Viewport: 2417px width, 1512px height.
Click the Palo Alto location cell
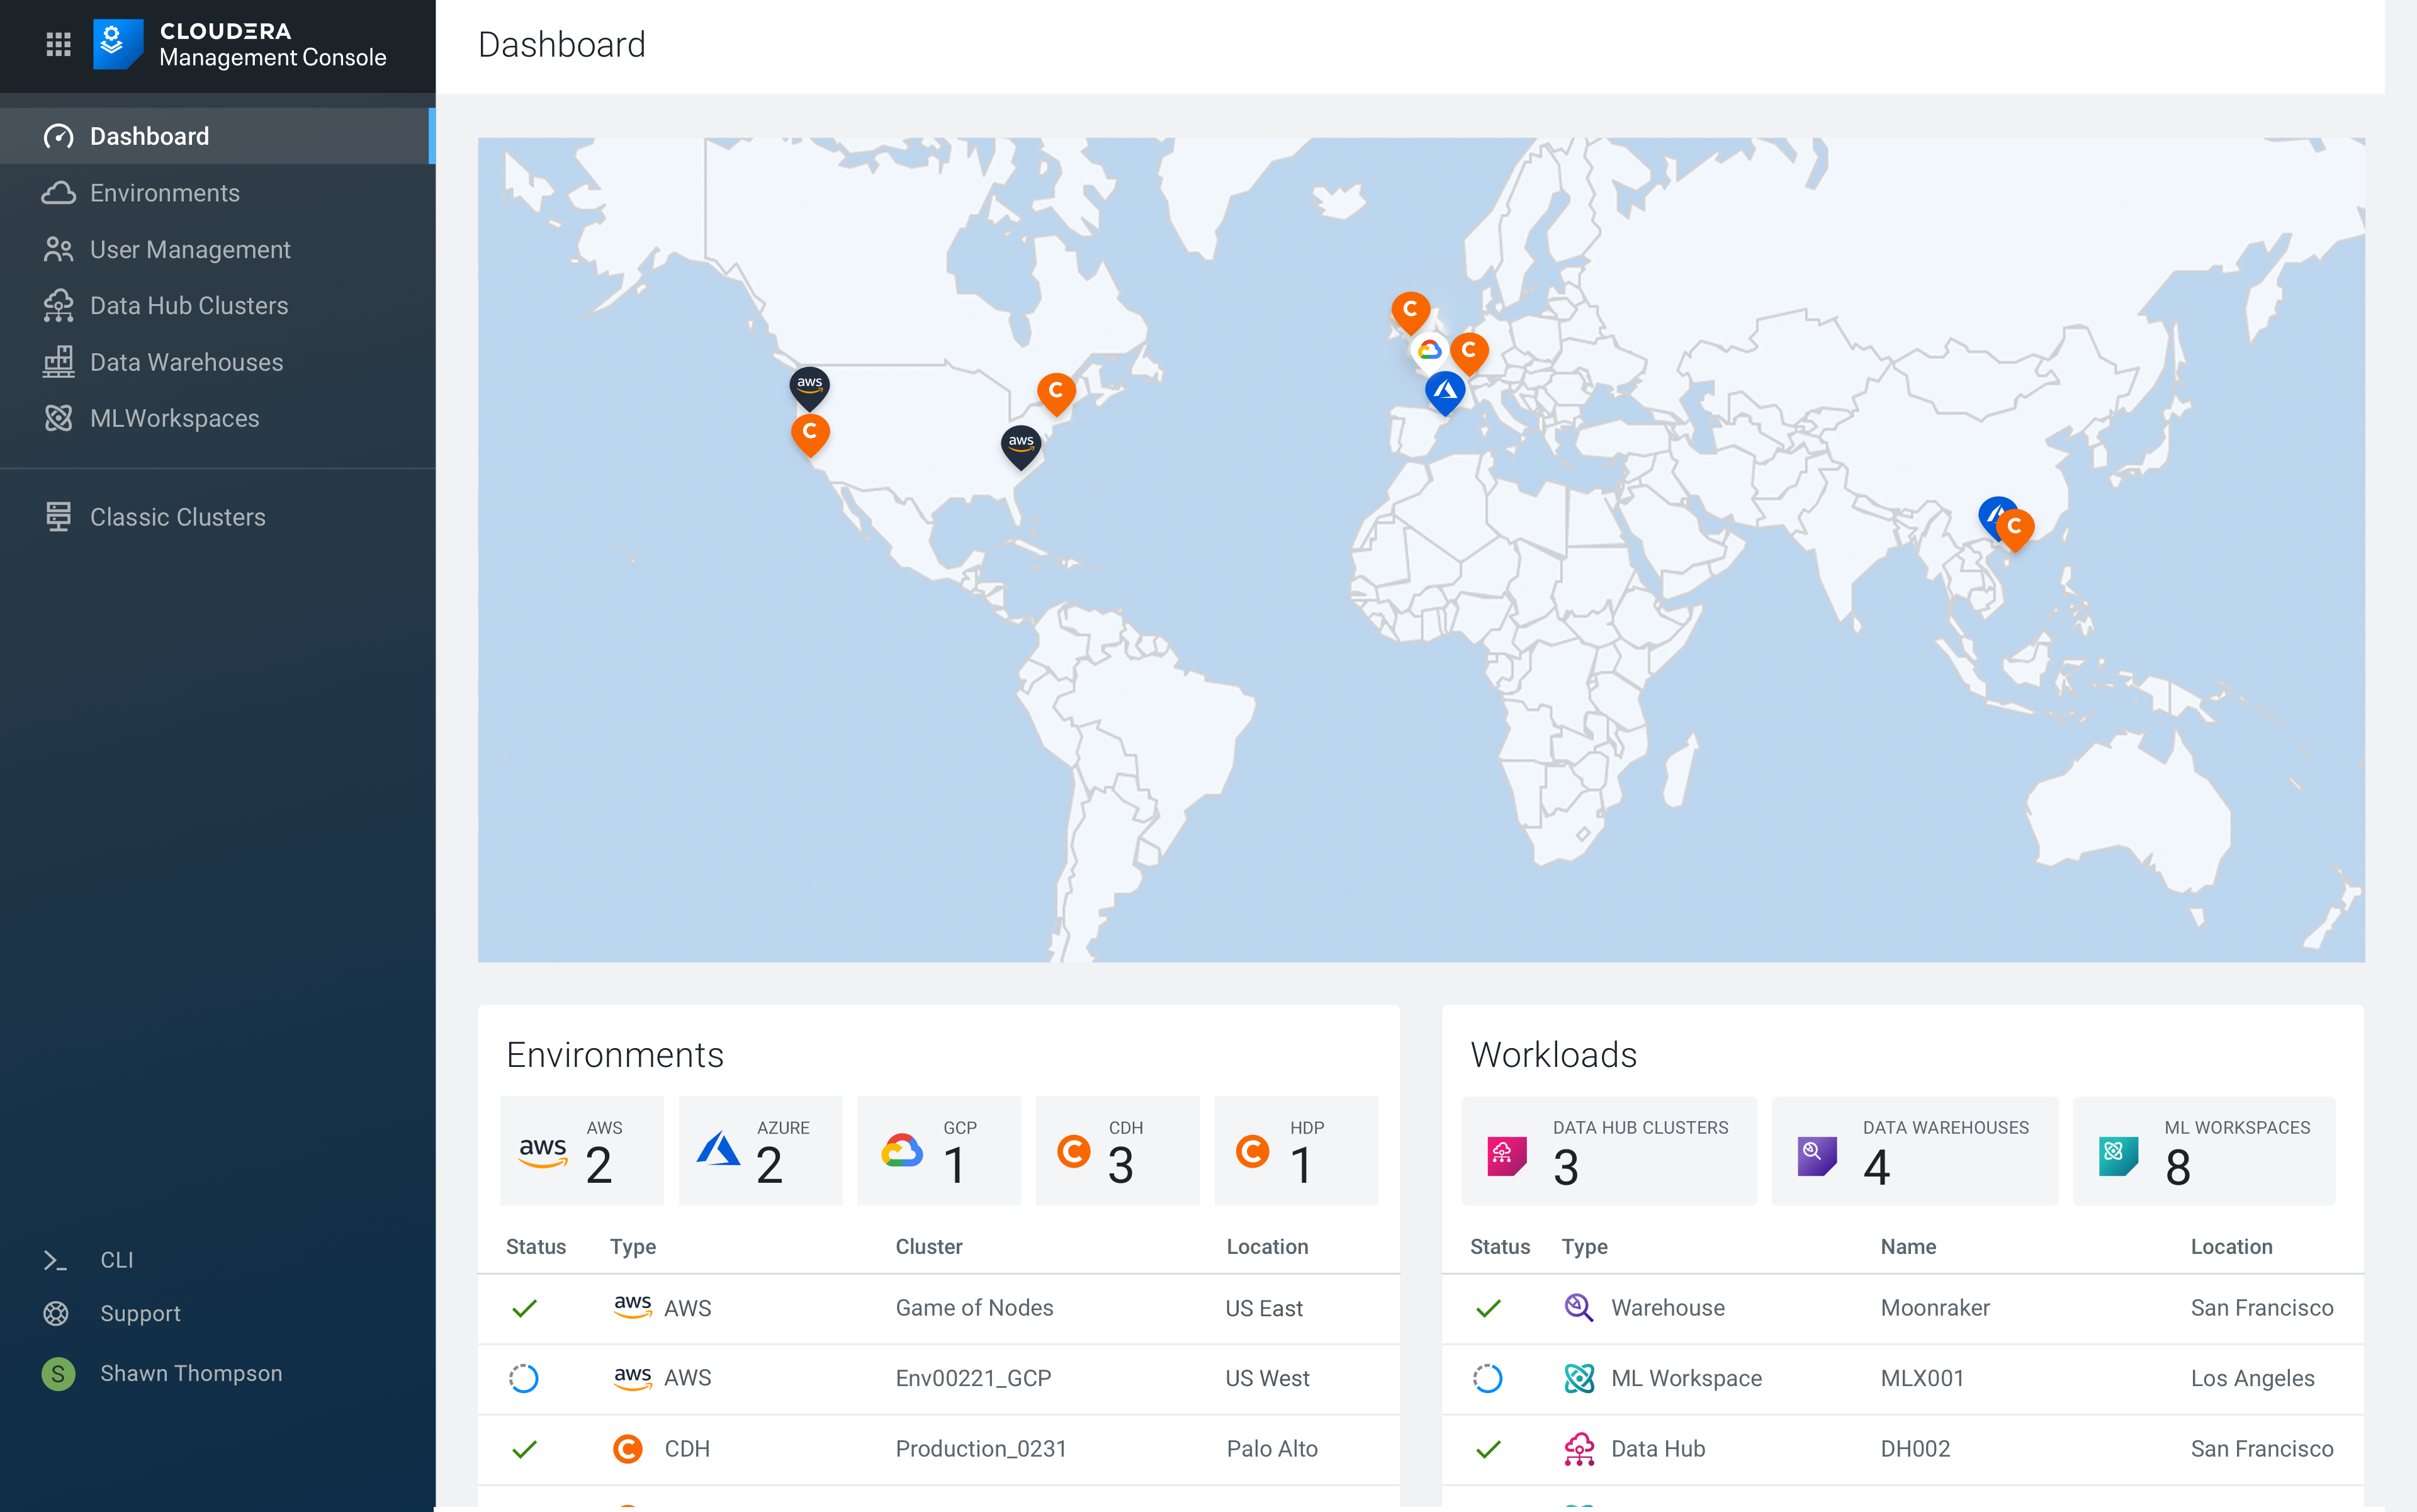(x=1272, y=1448)
